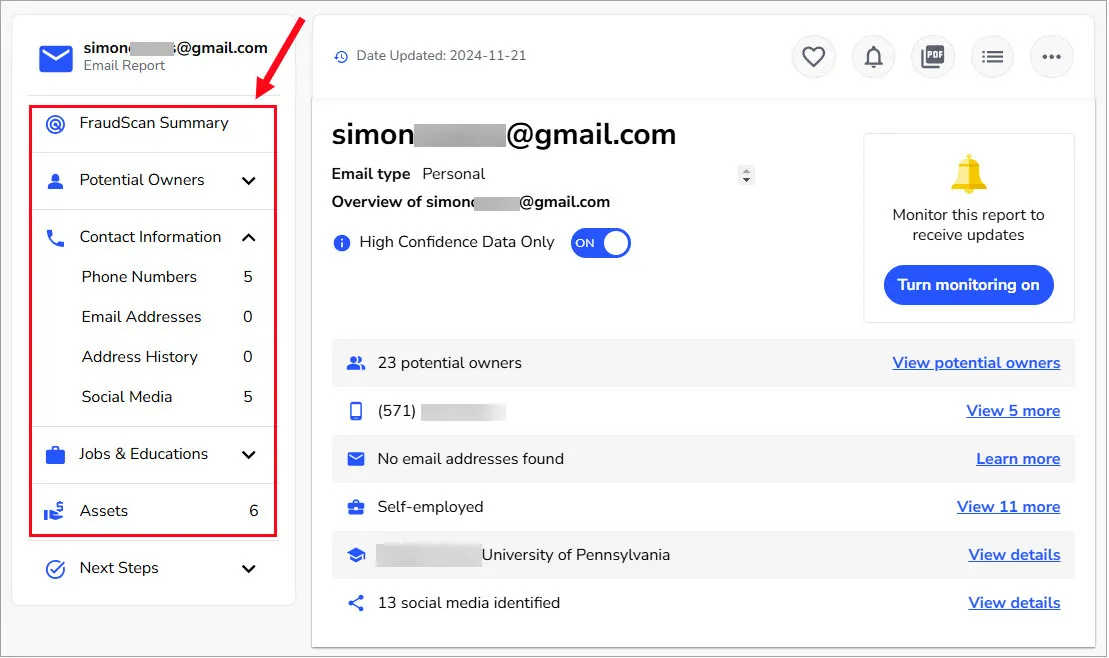The image size is (1109, 658).
Task: Click the Turn monitoring on button
Action: click(968, 285)
